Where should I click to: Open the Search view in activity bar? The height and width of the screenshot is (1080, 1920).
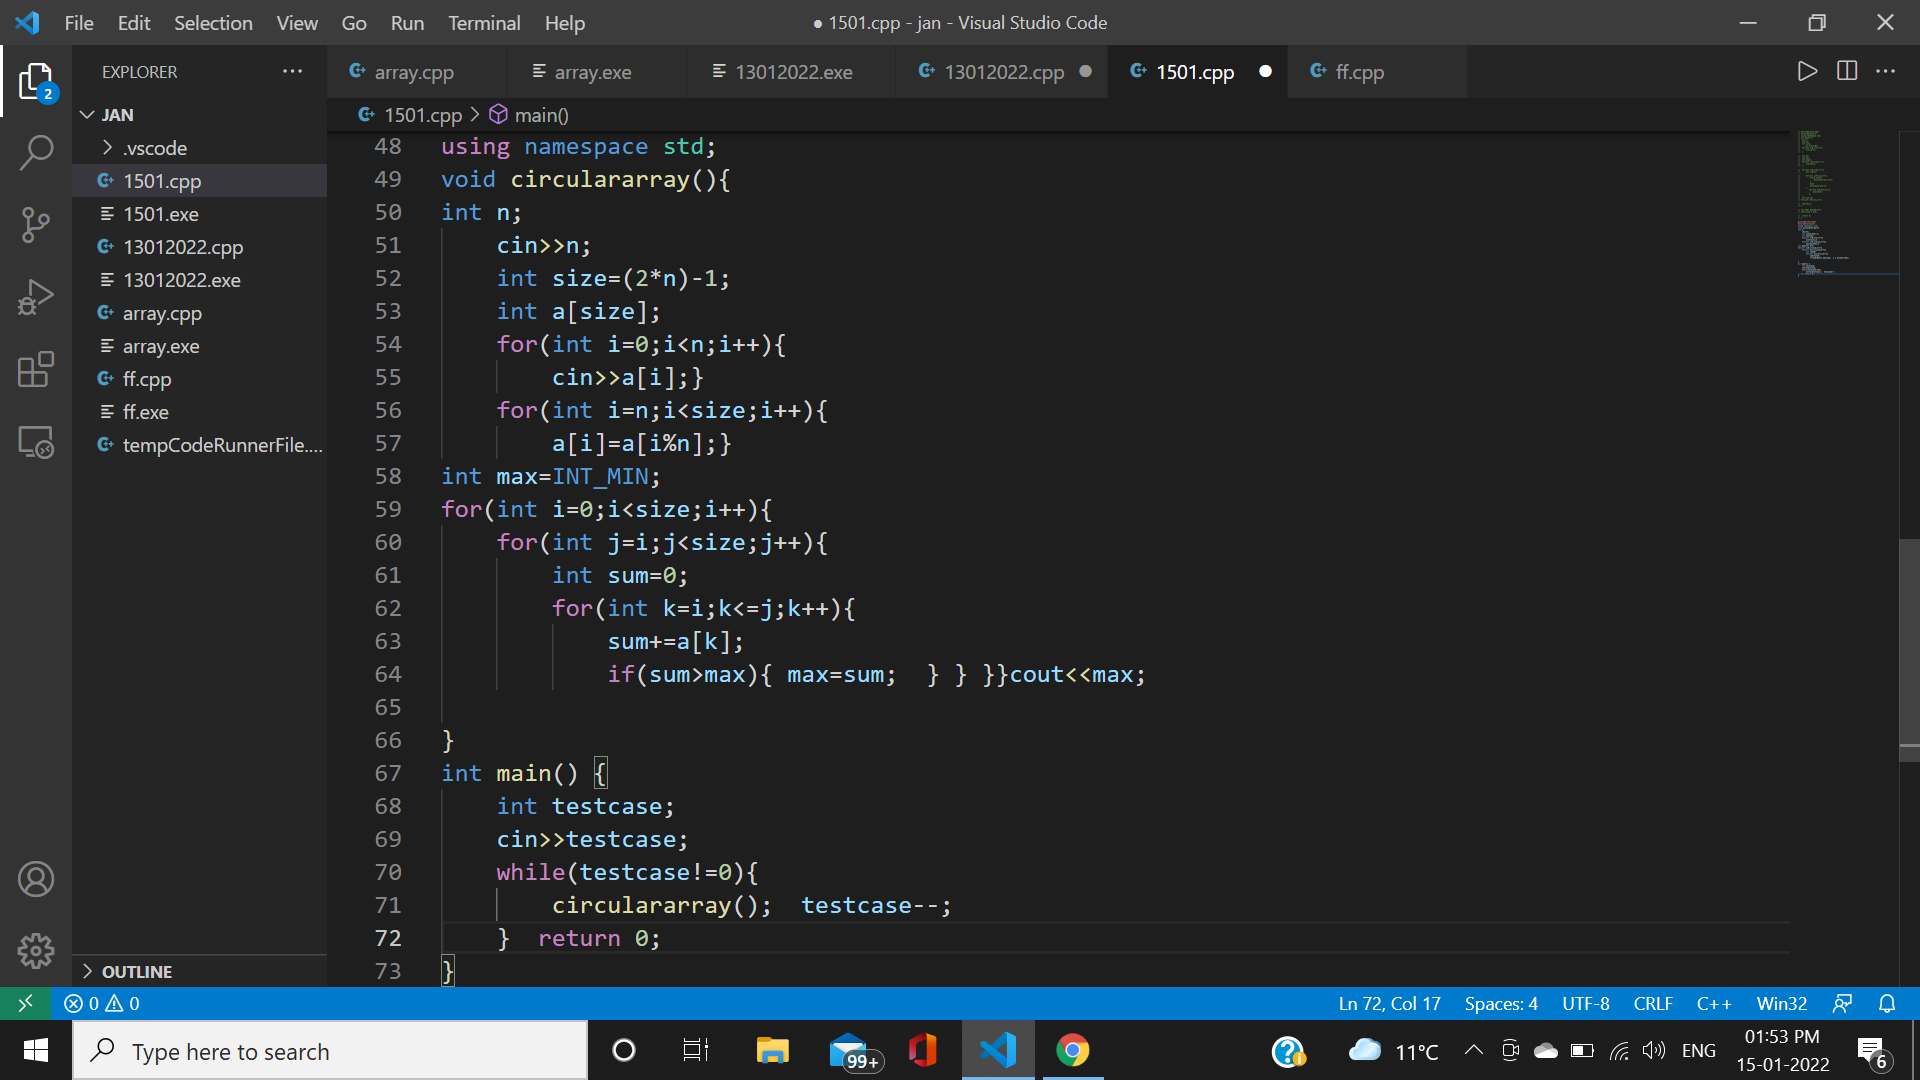coord(36,153)
